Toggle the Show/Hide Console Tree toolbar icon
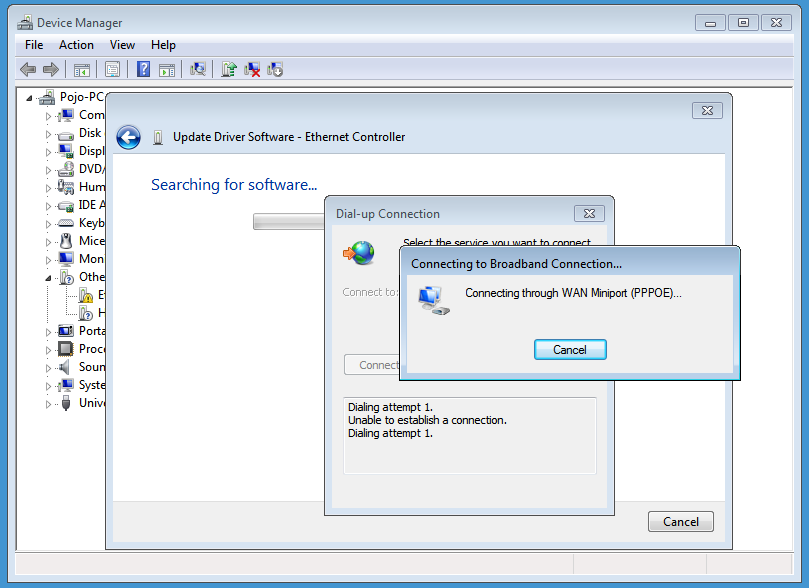The image size is (809, 588). point(82,70)
